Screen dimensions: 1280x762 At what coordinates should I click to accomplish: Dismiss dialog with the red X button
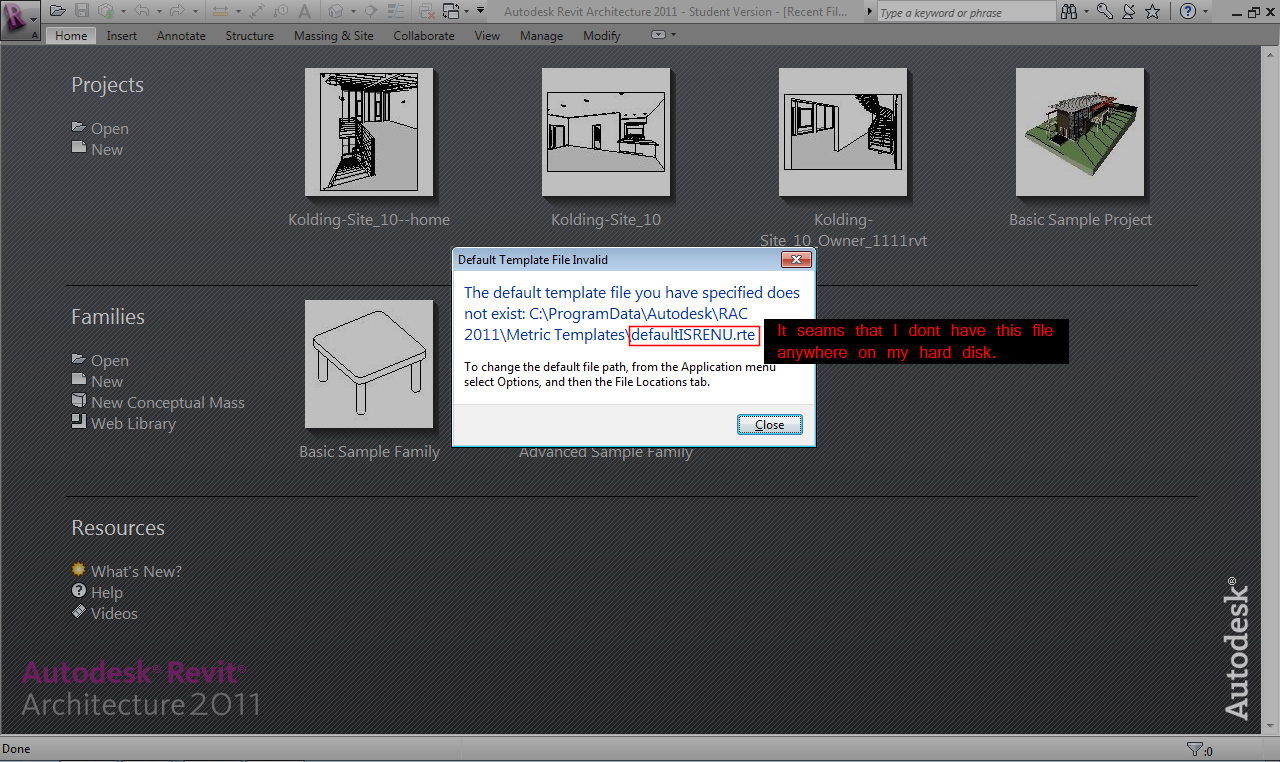point(795,260)
